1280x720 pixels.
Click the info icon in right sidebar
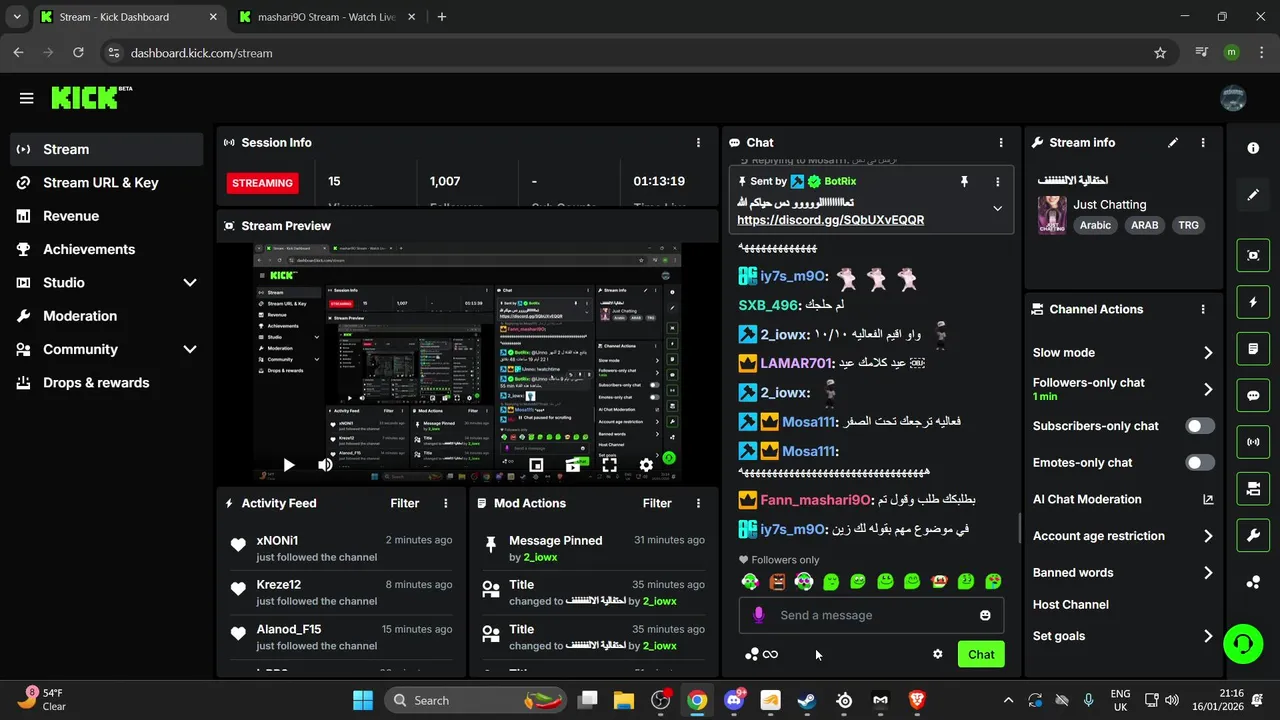1253,148
